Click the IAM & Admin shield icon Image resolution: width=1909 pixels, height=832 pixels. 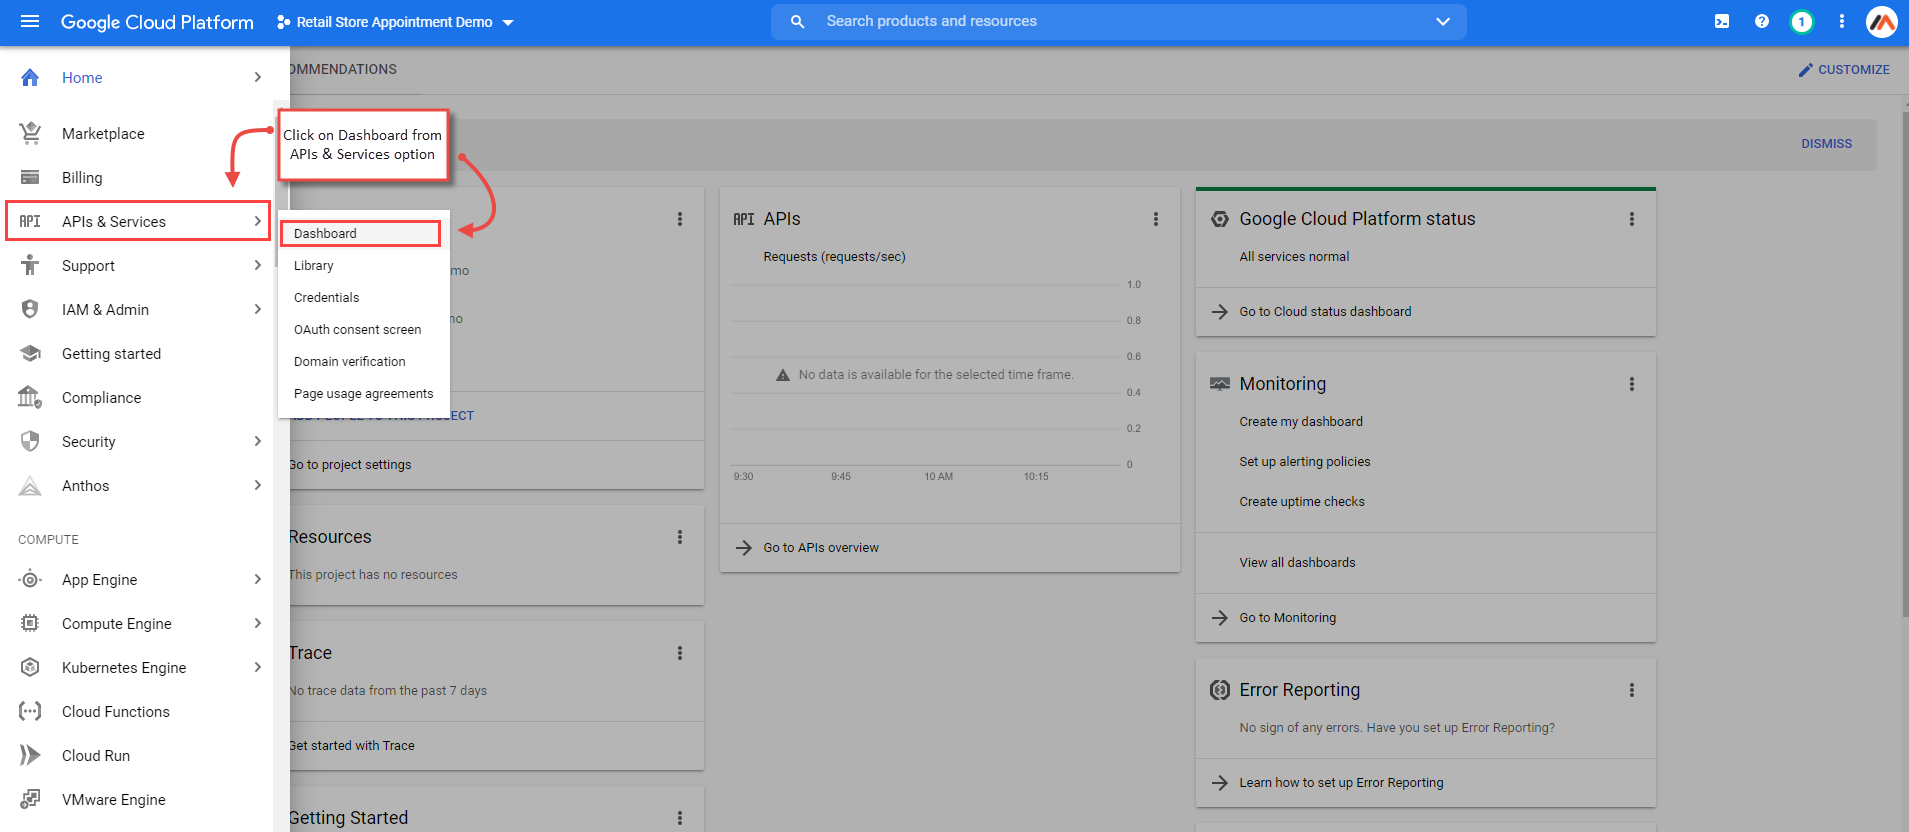tap(30, 309)
